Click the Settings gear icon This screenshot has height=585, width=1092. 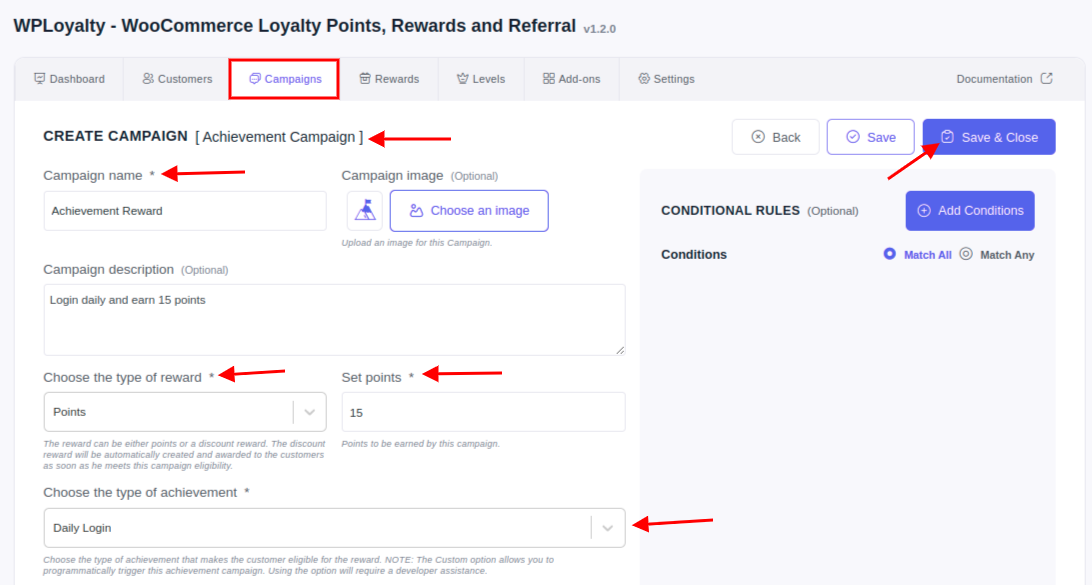(x=644, y=79)
